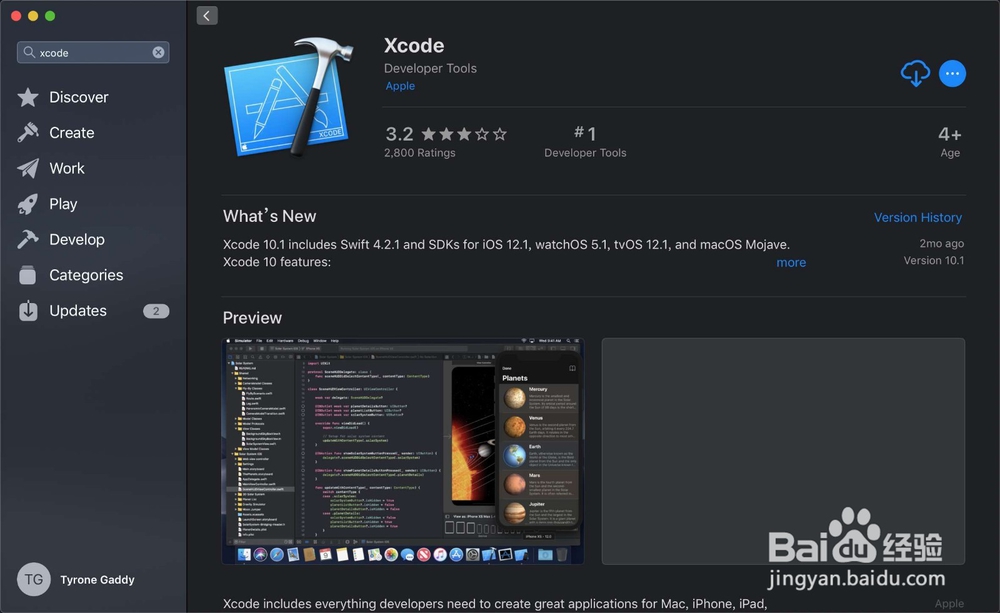Click the Play rocket icon
This screenshot has width=1000, height=613.
pyautogui.click(x=28, y=204)
